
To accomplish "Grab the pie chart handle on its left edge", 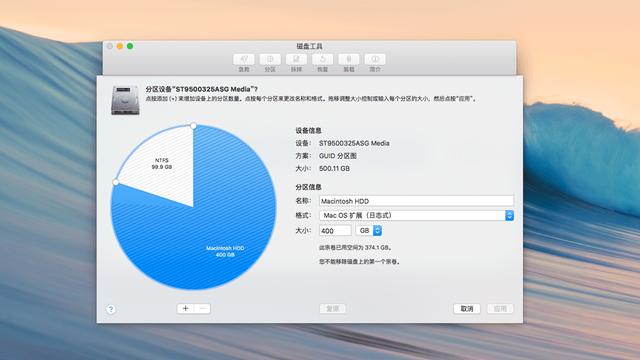I will (116, 182).
